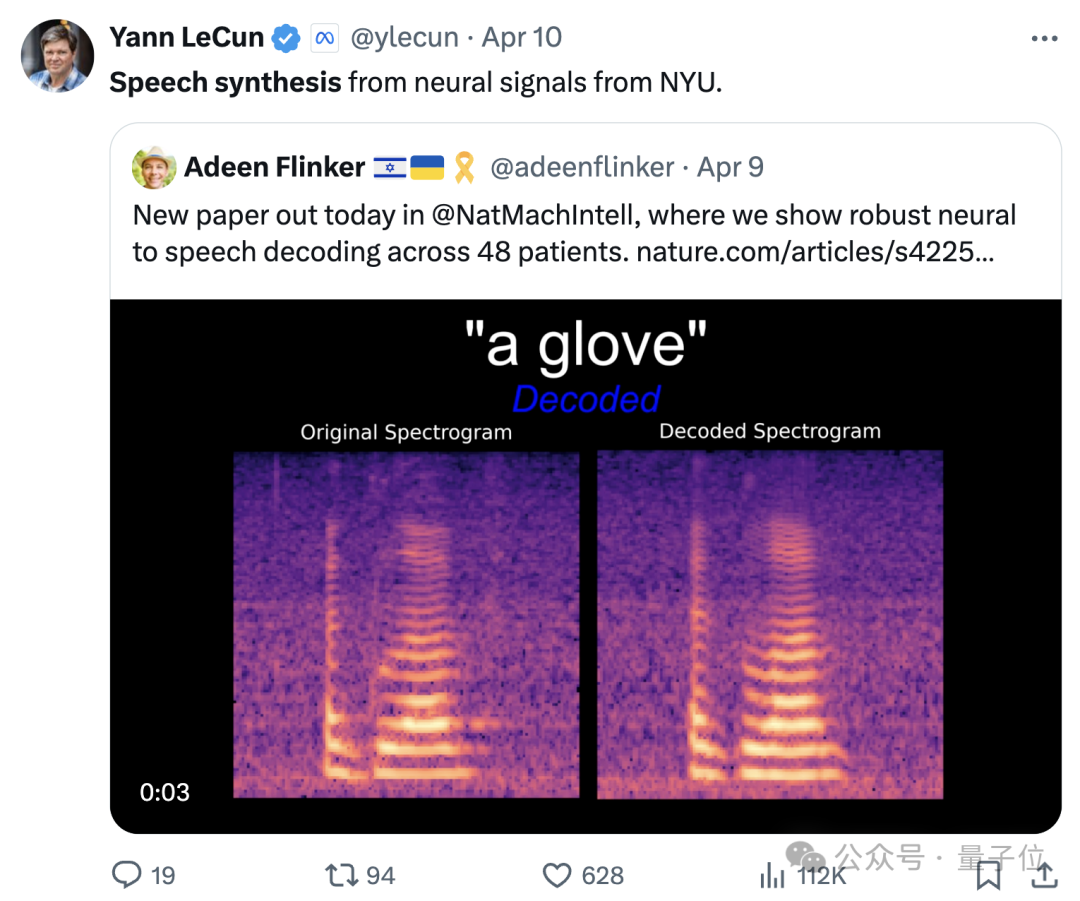Click the share icon on the tweet
1080x901 pixels.
tap(1043, 875)
